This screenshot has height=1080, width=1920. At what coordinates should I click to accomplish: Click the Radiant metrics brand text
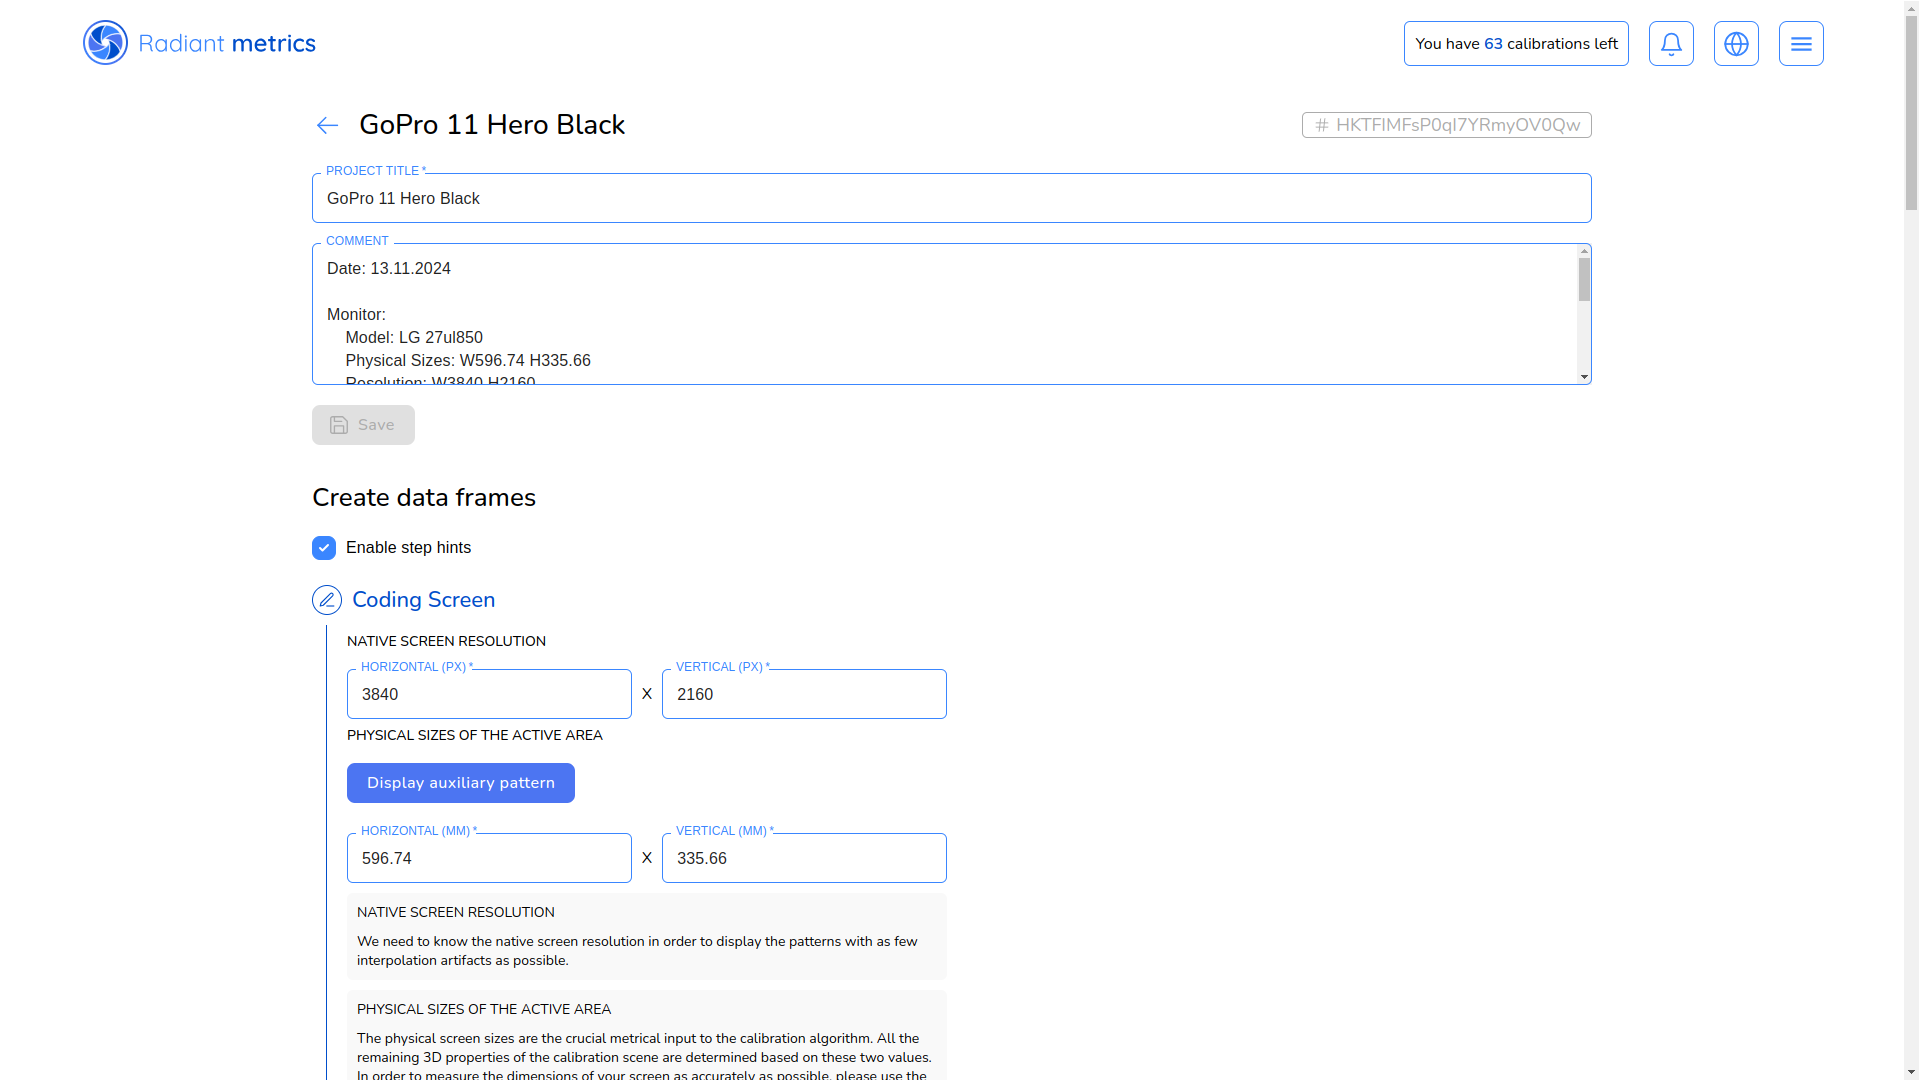click(227, 44)
